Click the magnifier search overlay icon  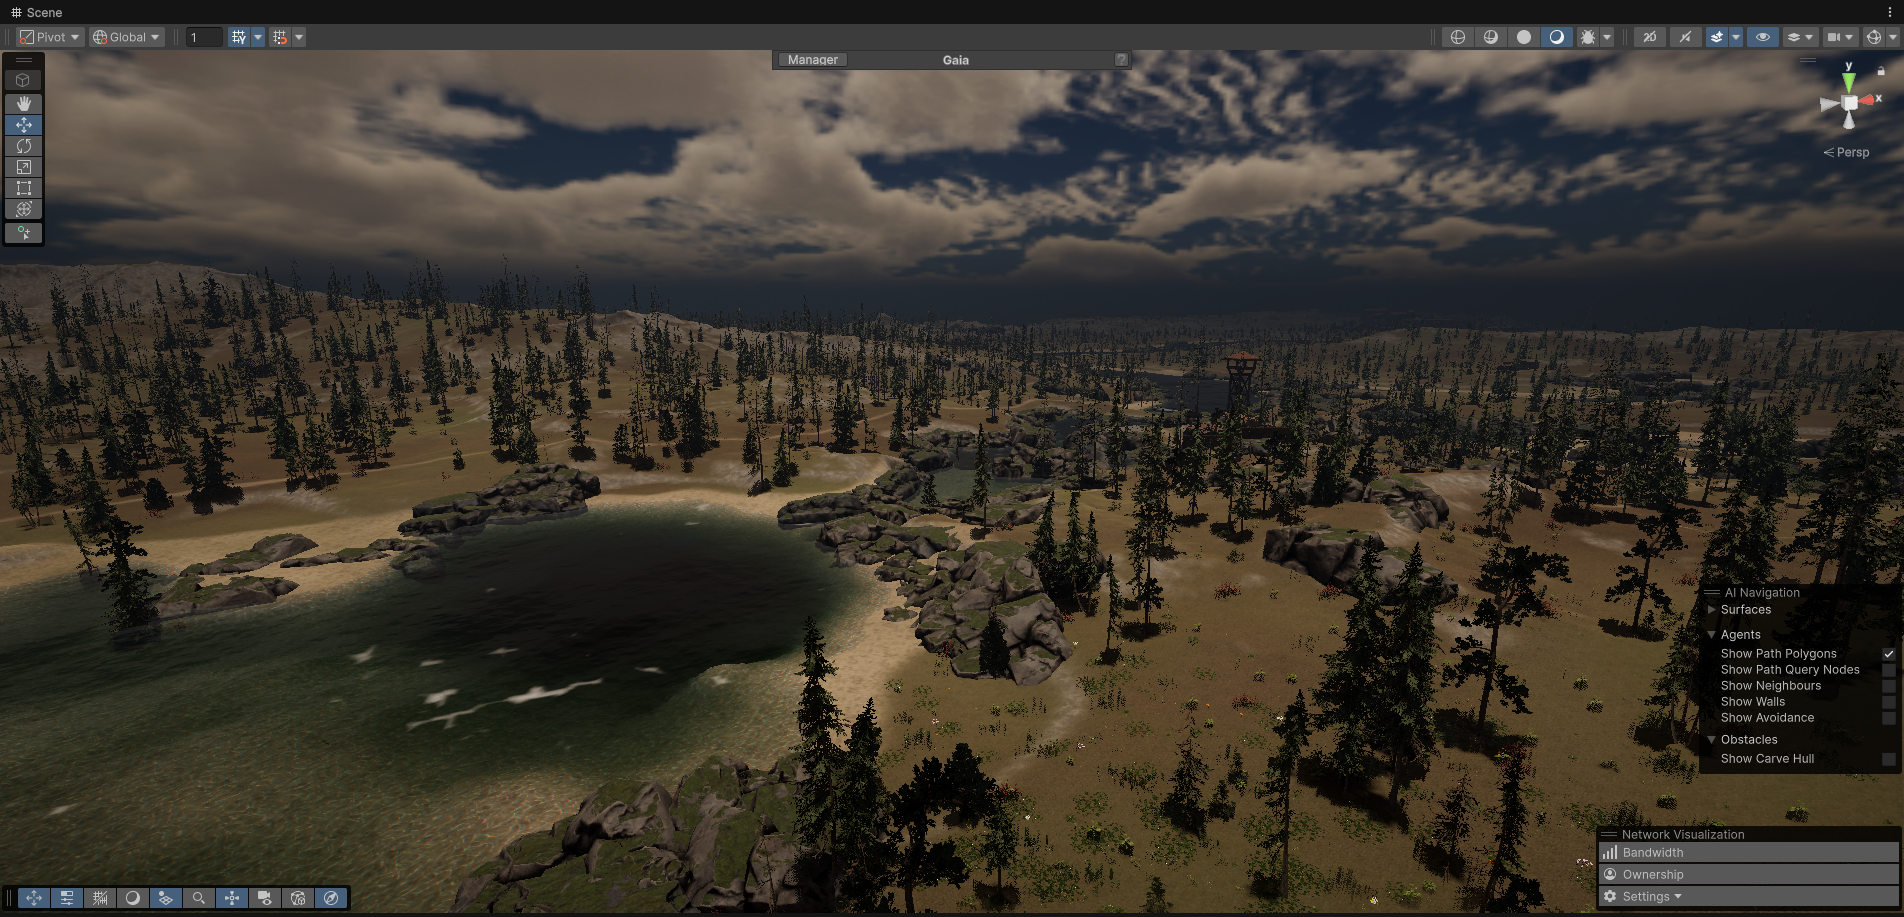click(x=199, y=898)
